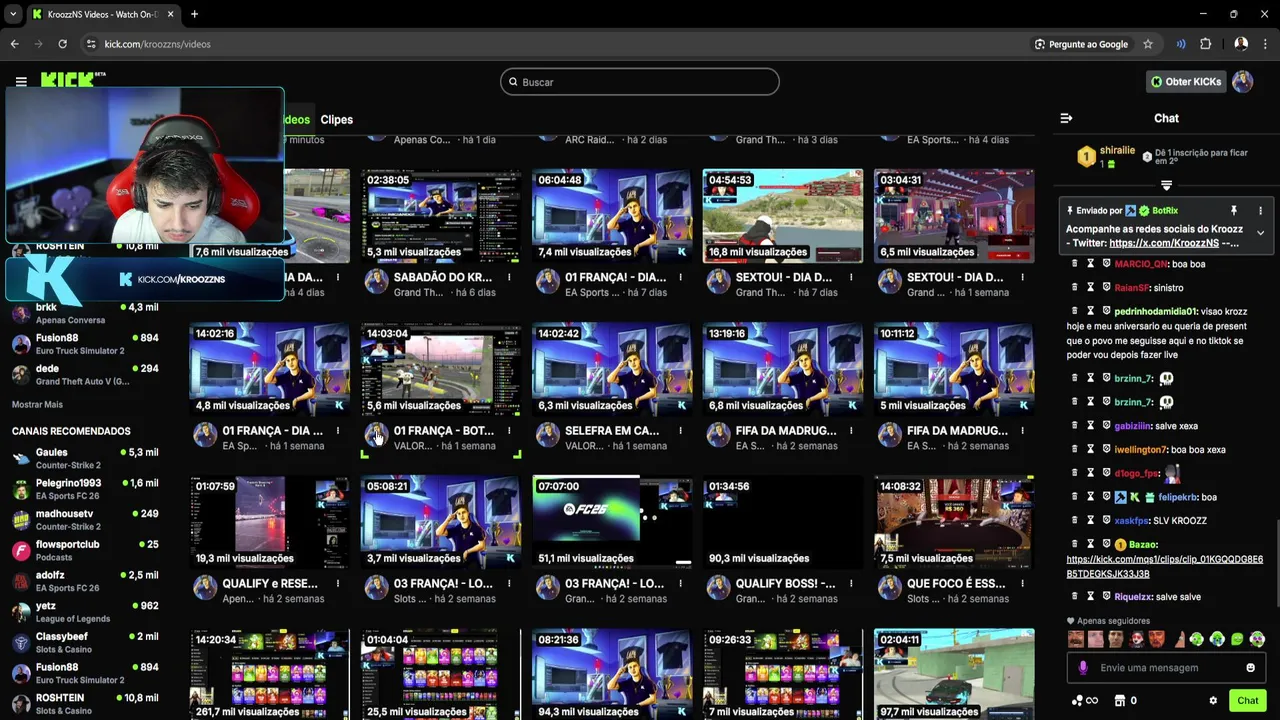Timeout RaianSF using the hourglass icon

(1091, 288)
